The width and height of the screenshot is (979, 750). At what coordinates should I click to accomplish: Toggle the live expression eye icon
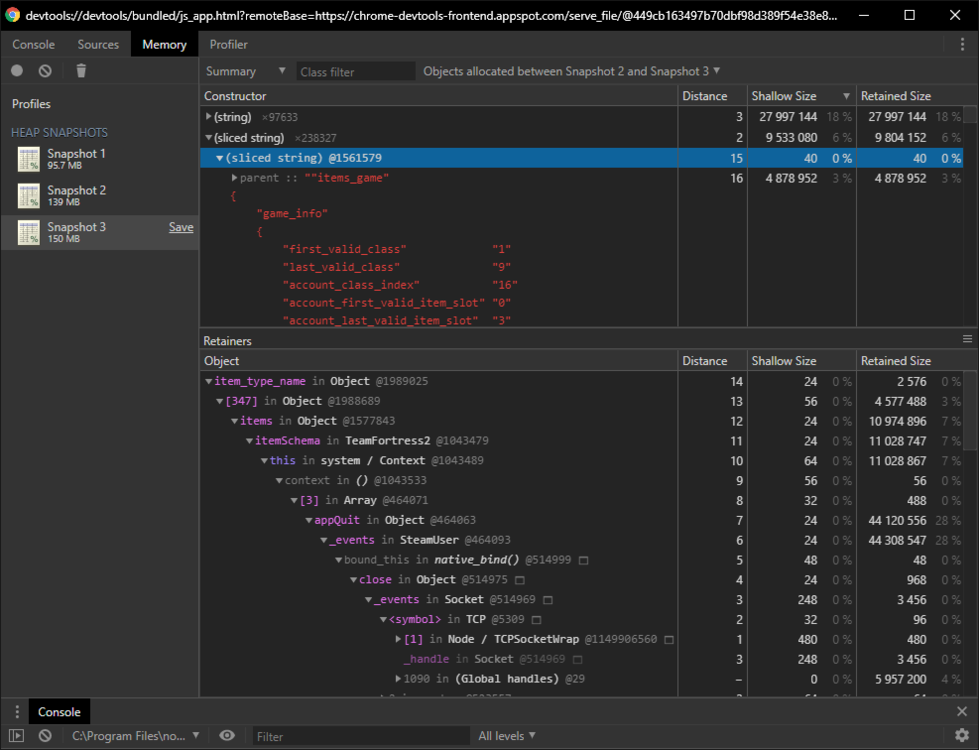point(227,736)
